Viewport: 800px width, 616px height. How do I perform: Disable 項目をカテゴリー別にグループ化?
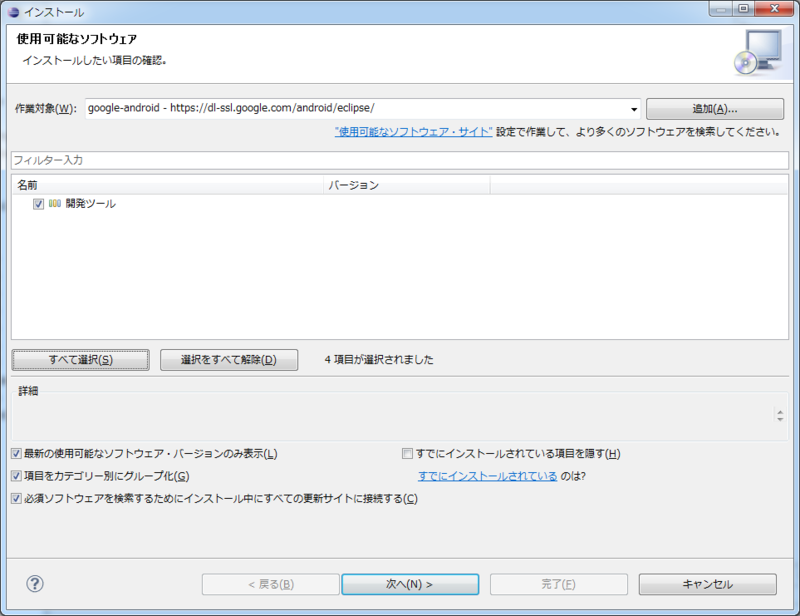[15, 474]
